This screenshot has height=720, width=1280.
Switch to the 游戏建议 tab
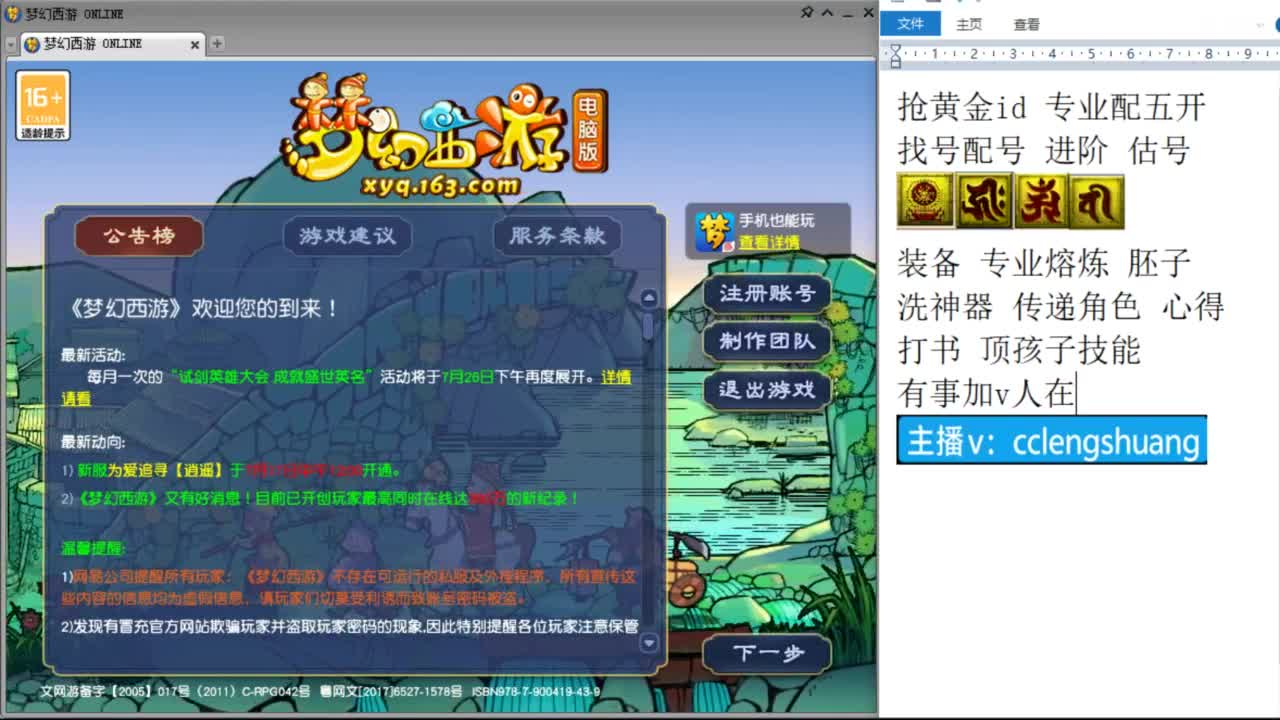pos(347,236)
